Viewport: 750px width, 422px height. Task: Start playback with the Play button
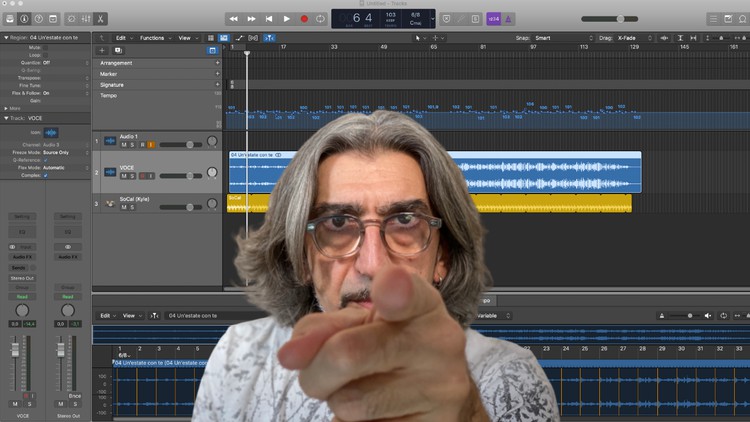pyautogui.click(x=287, y=19)
